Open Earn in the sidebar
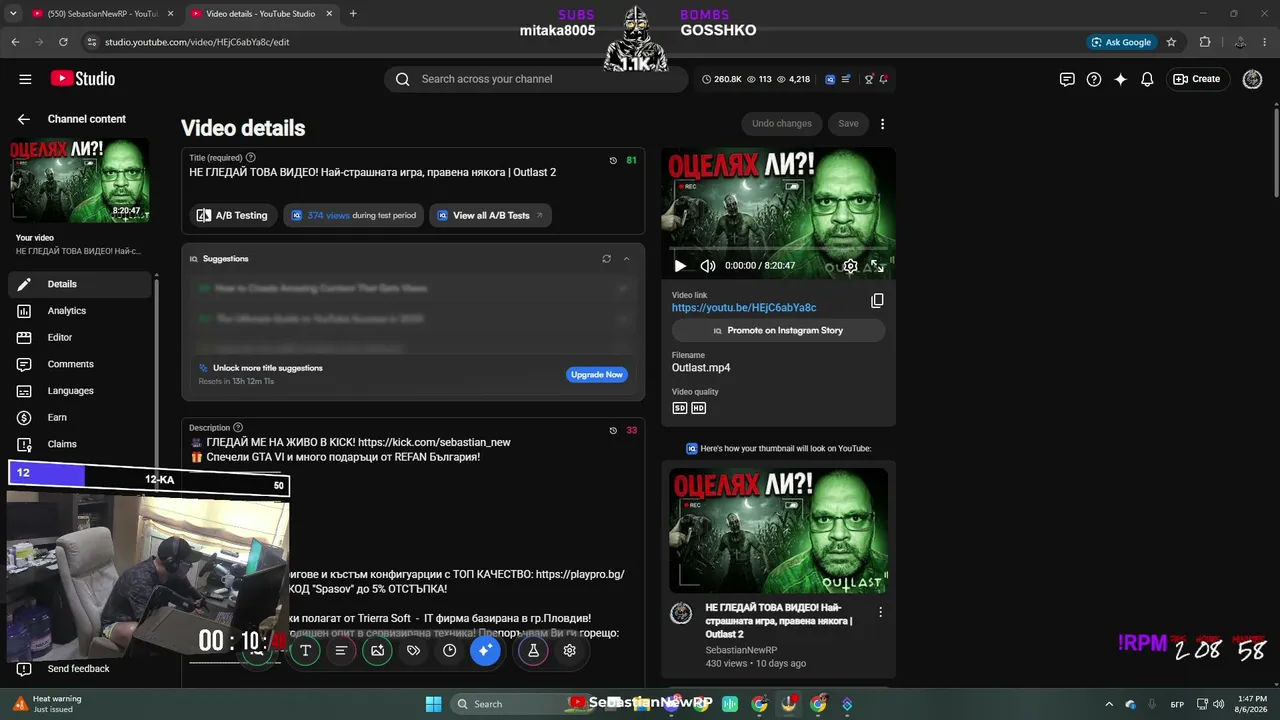 point(80,418)
